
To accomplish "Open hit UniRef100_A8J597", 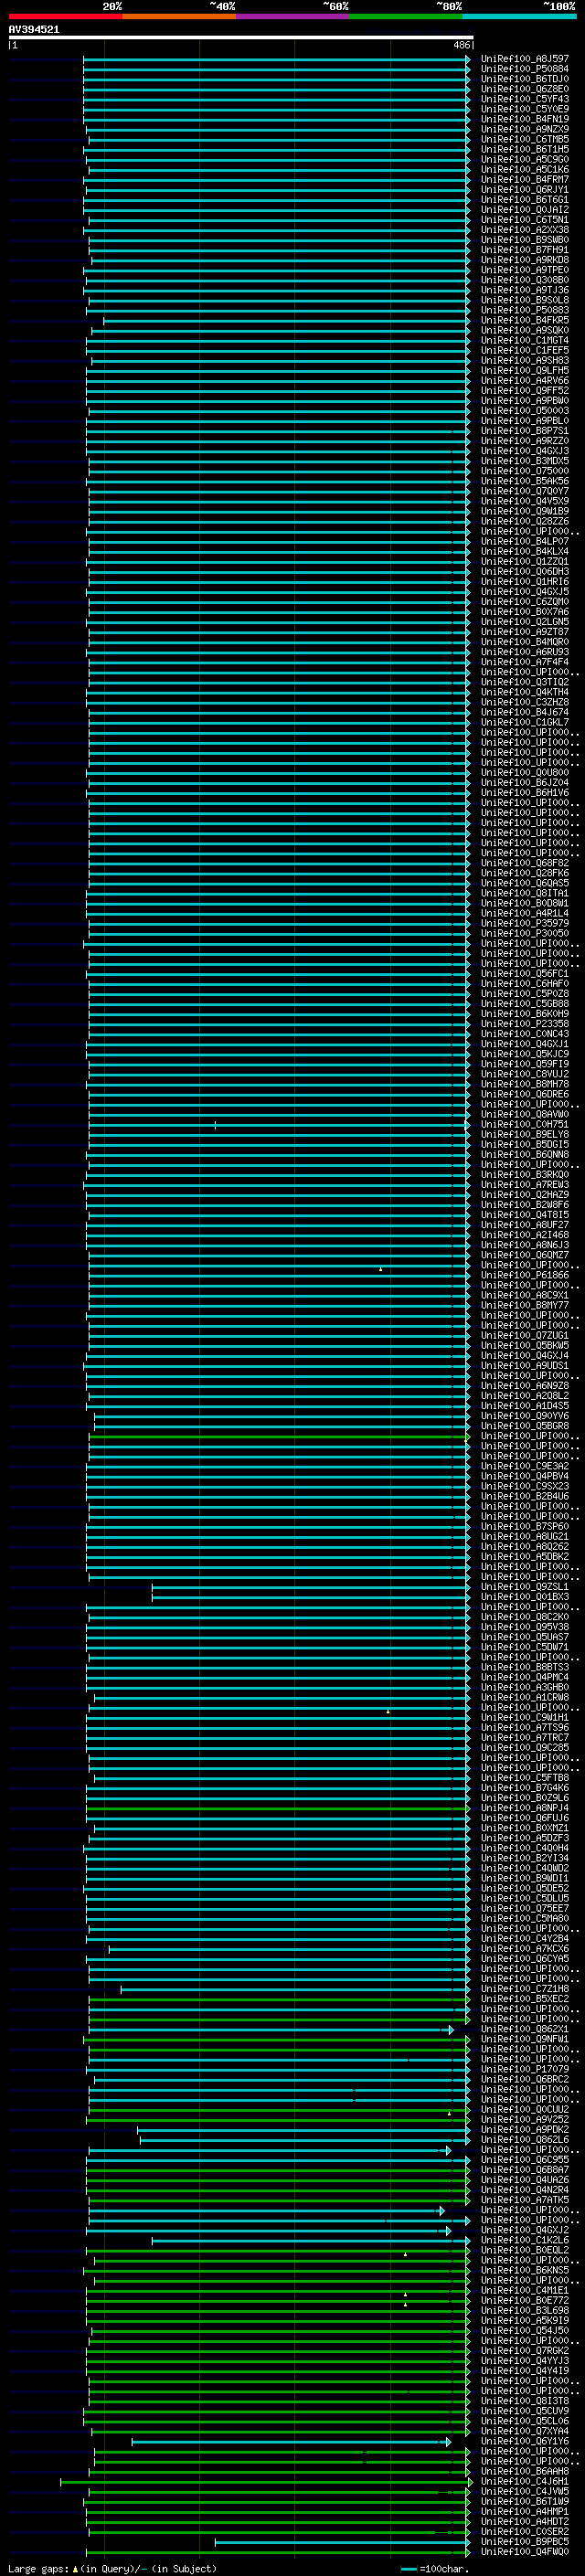I will click(525, 59).
